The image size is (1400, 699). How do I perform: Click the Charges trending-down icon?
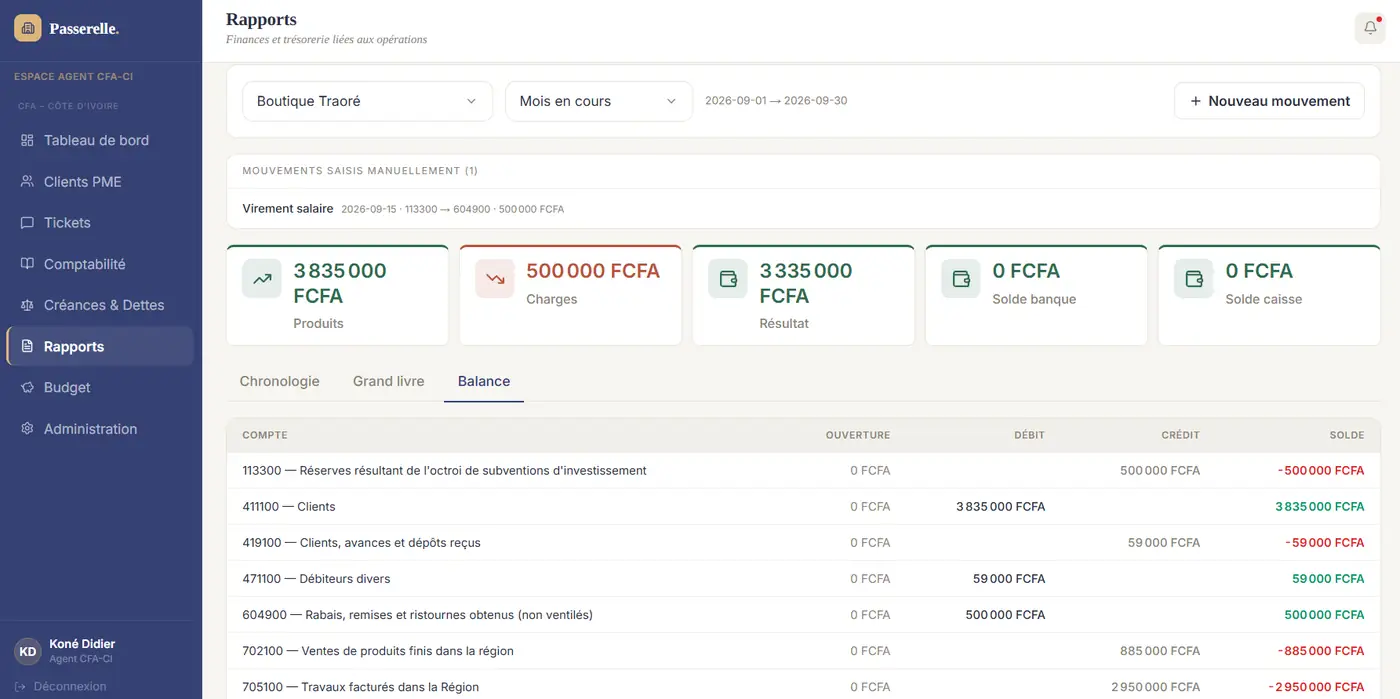point(495,279)
